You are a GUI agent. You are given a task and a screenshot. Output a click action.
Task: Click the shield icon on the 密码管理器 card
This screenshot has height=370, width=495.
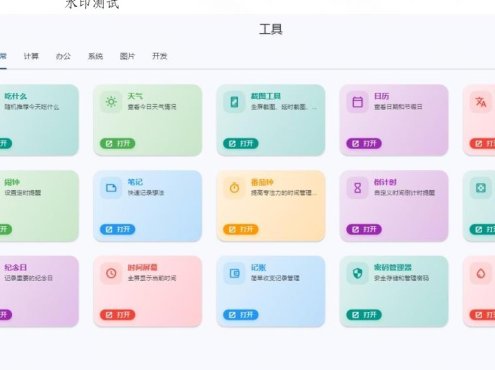point(358,273)
